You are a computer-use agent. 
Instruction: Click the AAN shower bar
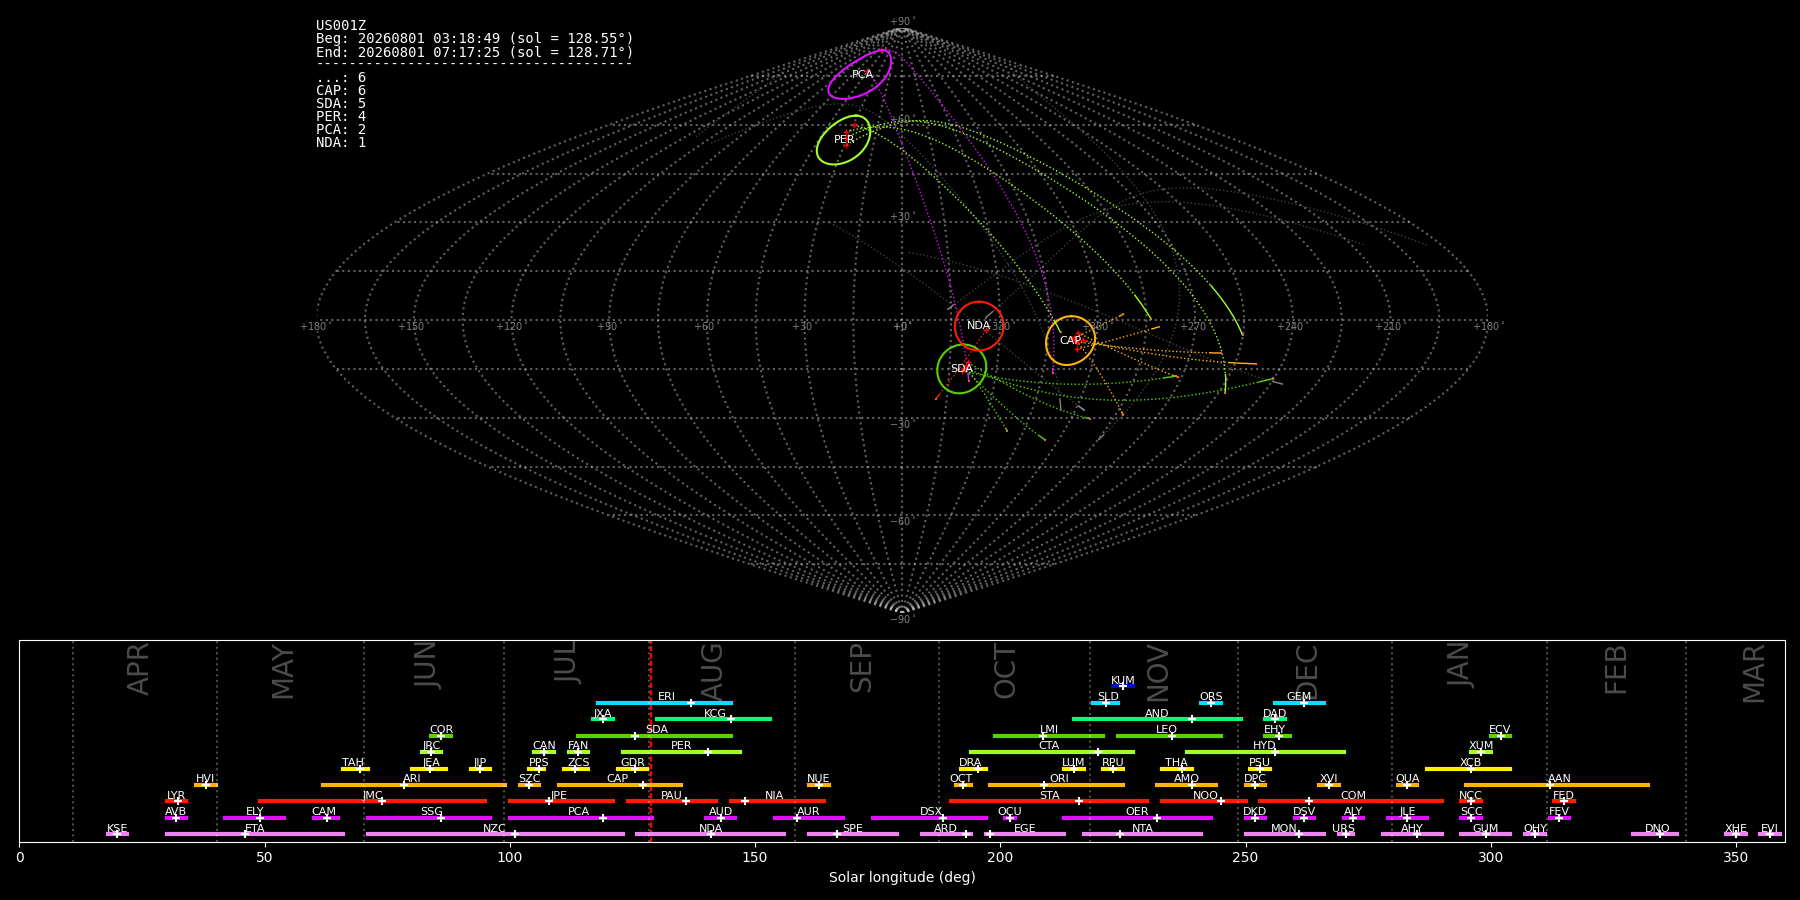pos(1557,785)
